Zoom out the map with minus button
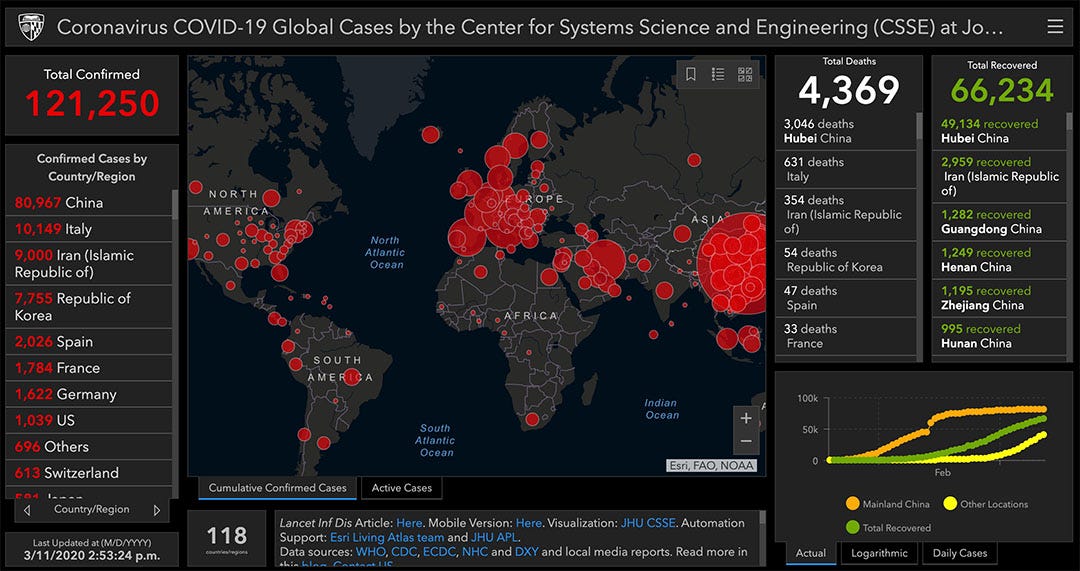The image size is (1080, 571). click(x=746, y=442)
